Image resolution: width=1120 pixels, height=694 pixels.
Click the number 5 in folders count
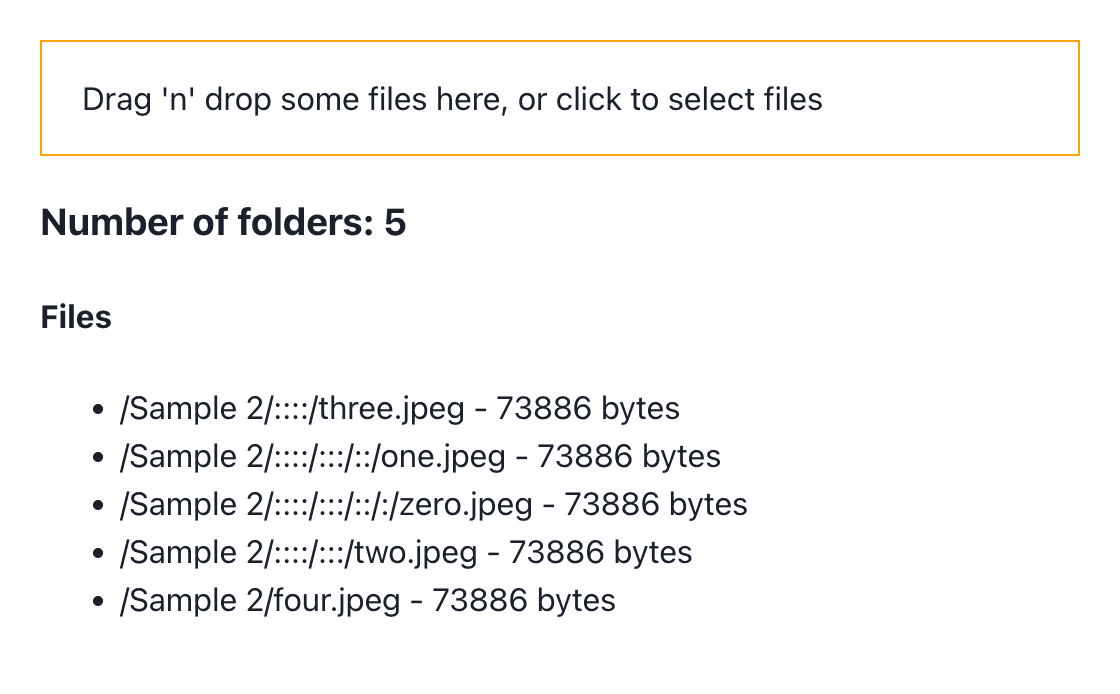tap(395, 222)
